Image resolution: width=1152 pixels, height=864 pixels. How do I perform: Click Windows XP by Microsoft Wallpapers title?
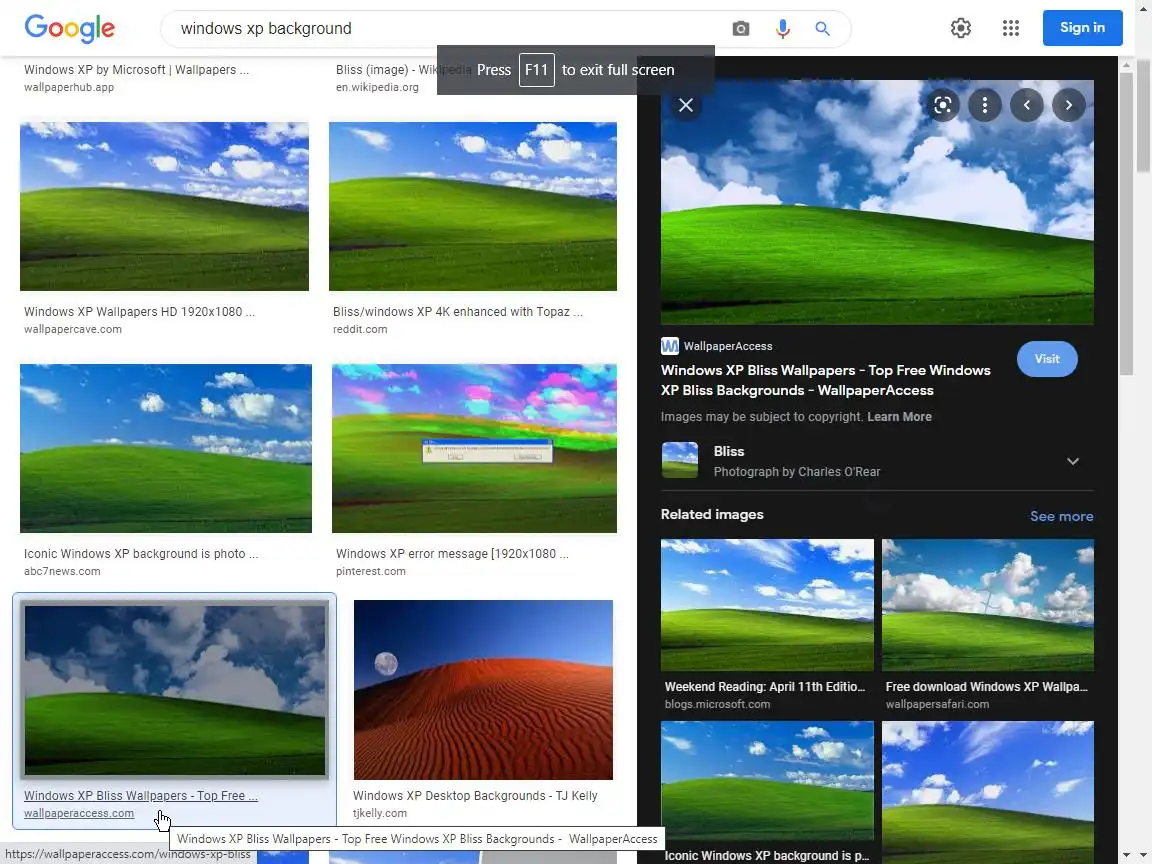pos(136,70)
